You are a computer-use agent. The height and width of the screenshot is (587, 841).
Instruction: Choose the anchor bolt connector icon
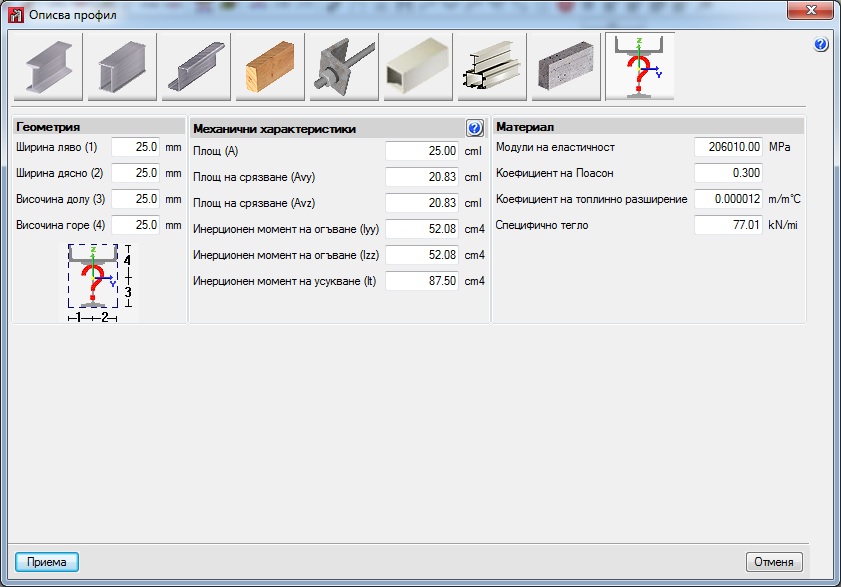click(344, 67)
